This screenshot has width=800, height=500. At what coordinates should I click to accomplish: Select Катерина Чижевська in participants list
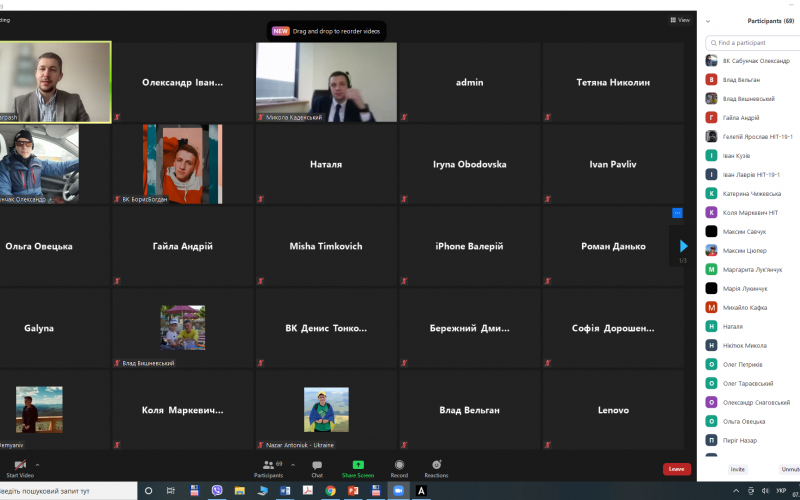pos(753,193)
